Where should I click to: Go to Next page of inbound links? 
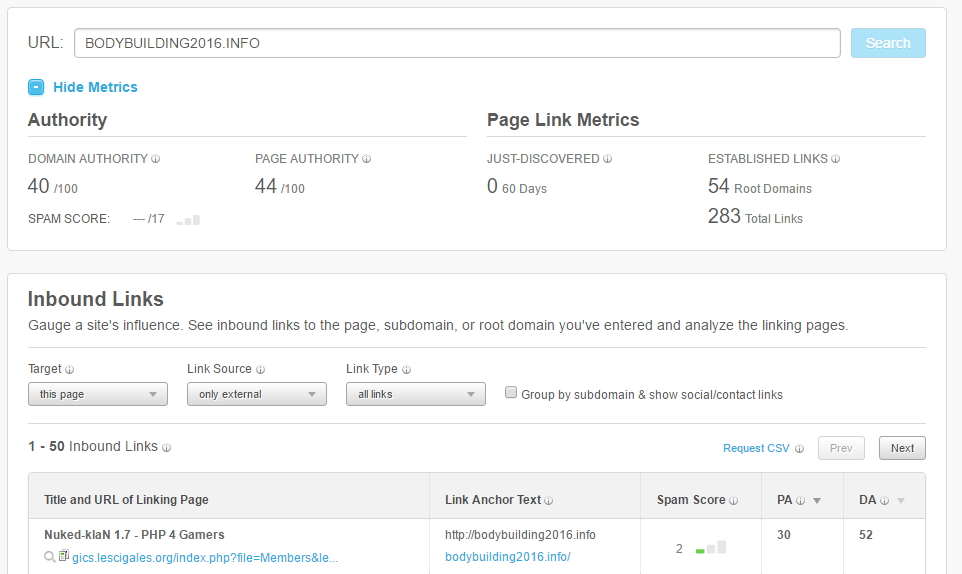pyautogui.click(x=901, y=448)
